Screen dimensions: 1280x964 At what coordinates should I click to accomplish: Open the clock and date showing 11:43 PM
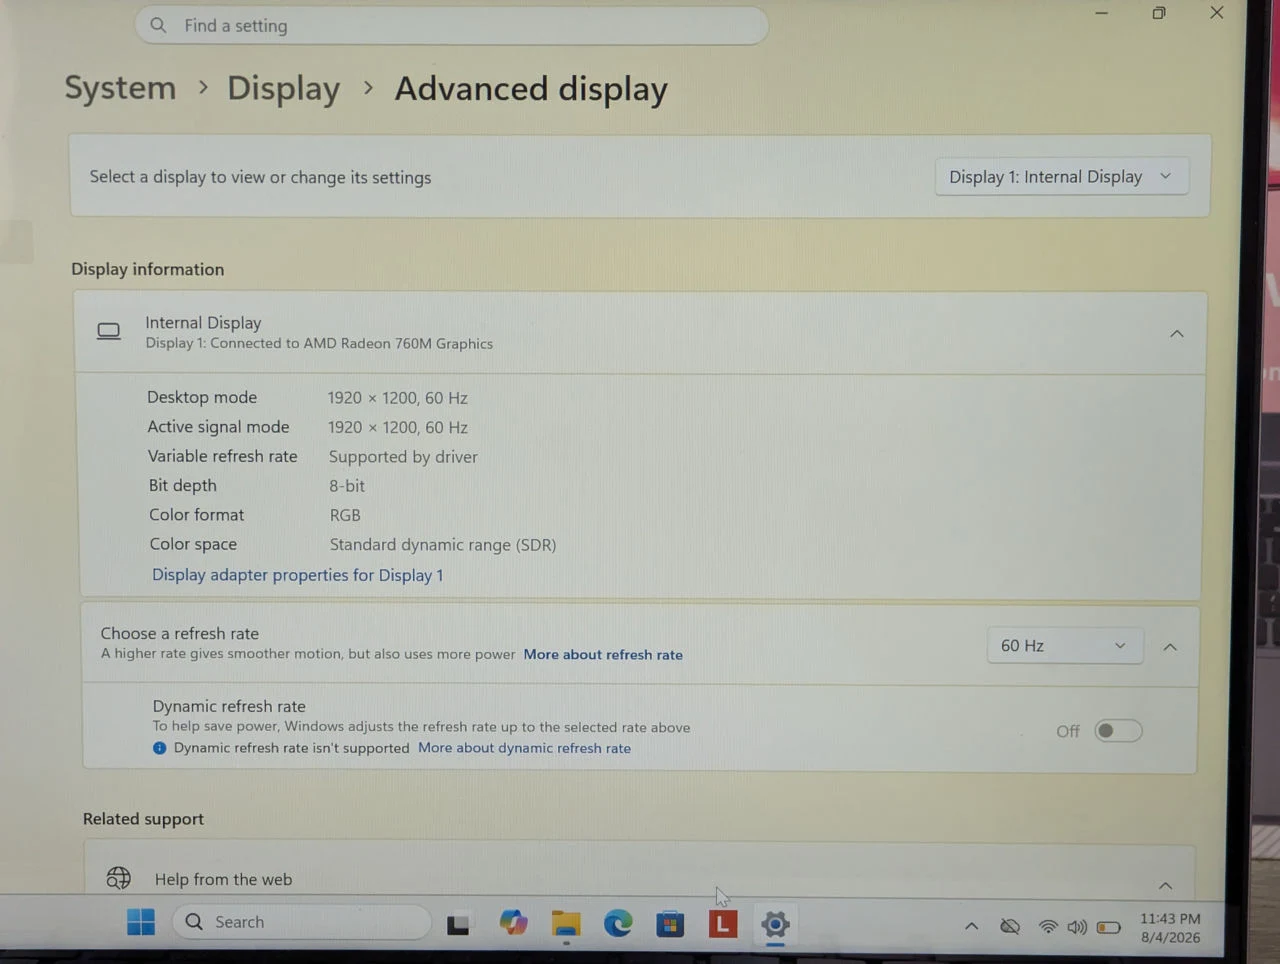pyautogui.click(x=1170, y=928)
